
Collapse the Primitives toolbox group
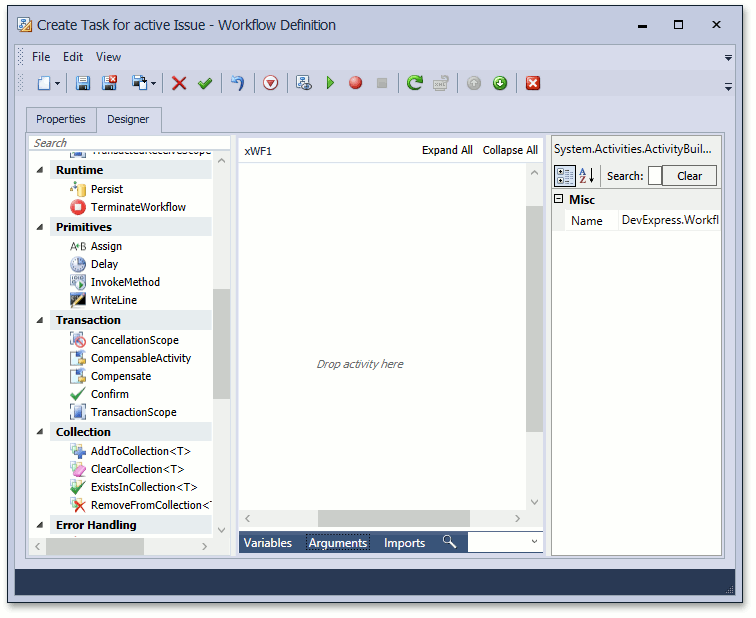(x=40, y=227)
